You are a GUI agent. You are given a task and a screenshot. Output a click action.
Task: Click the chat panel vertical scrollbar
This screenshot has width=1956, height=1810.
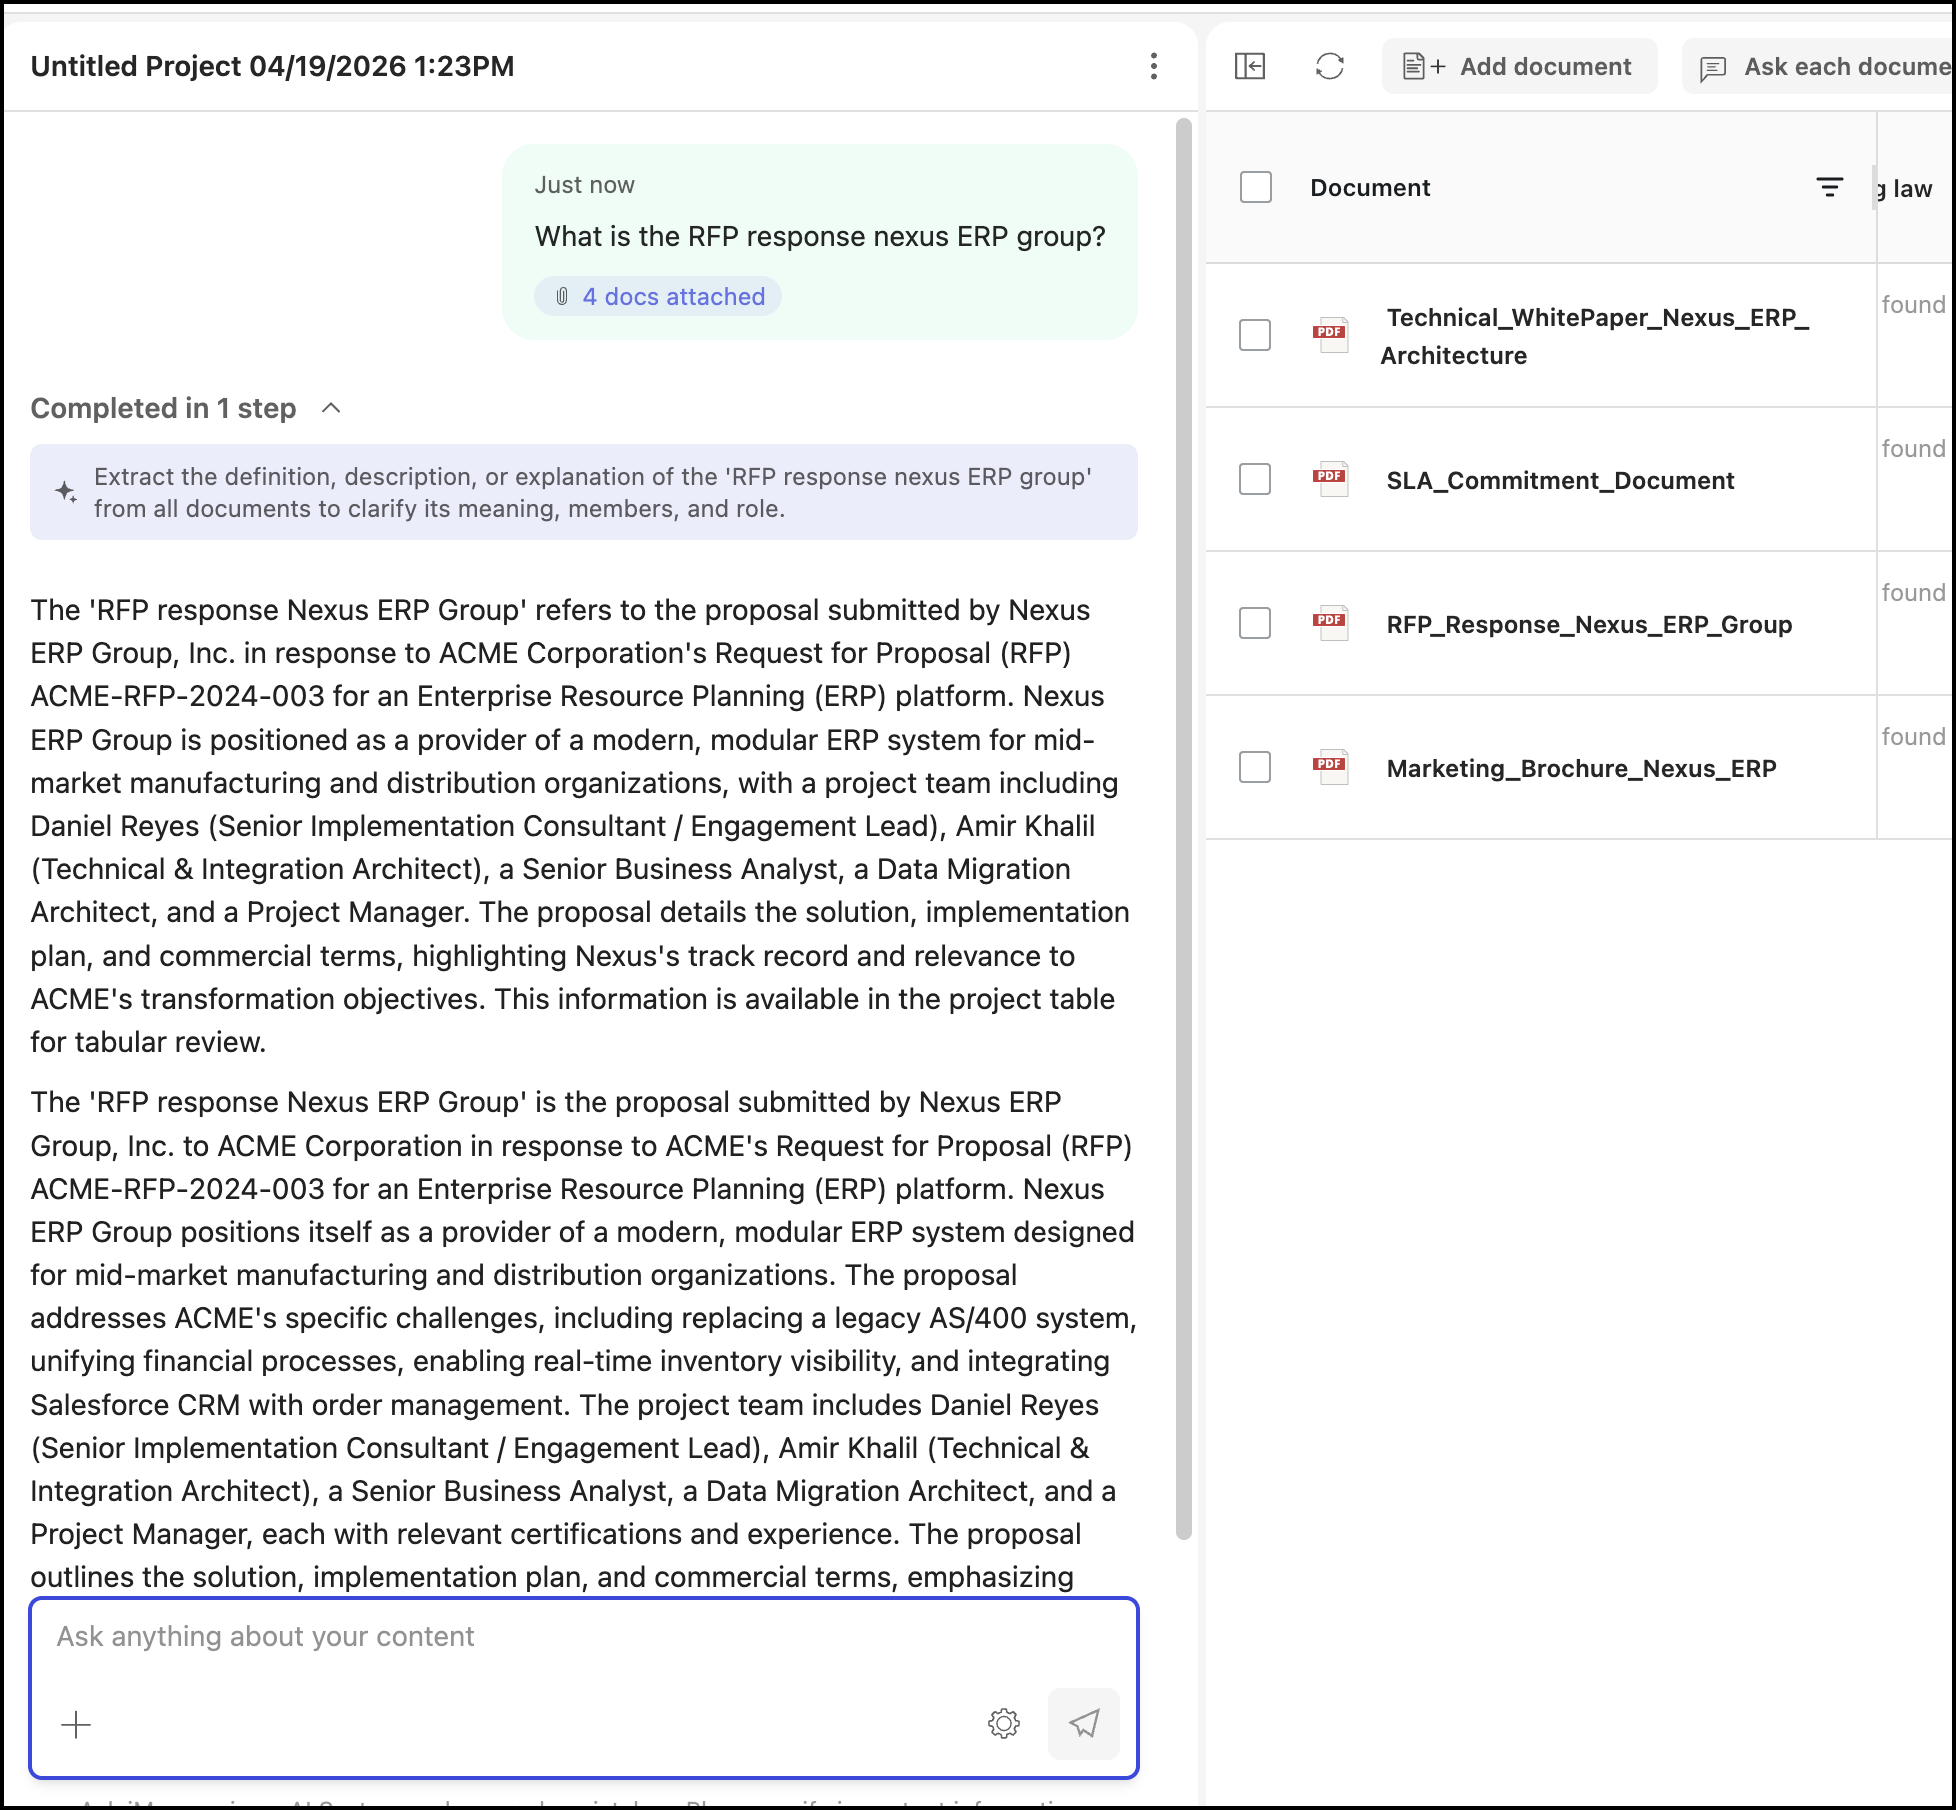tap(1183, 828)
